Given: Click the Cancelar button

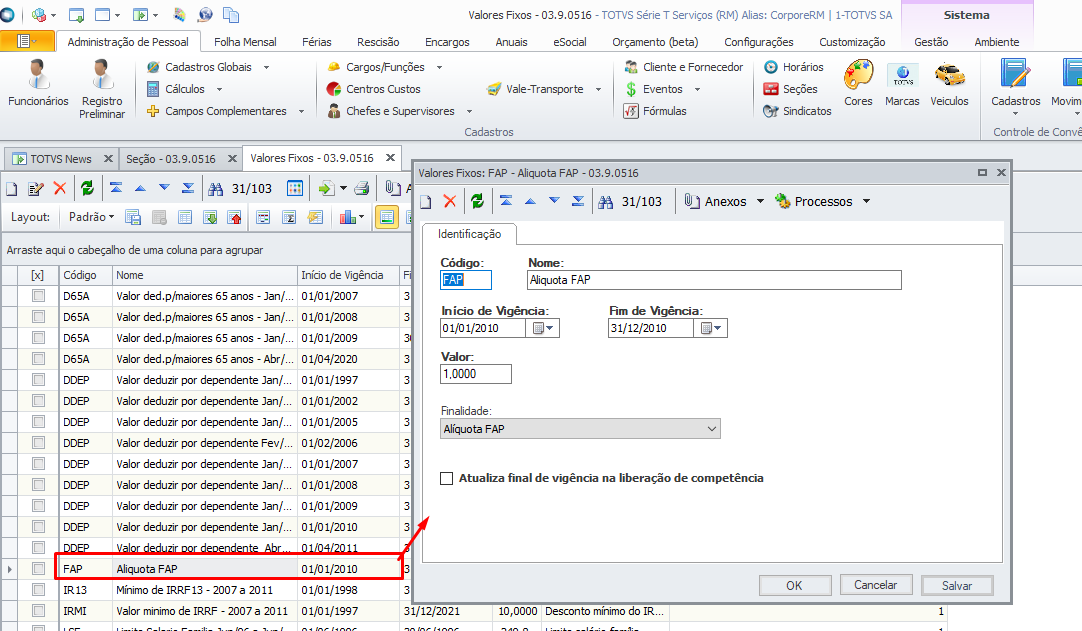Looking at the screenshot, I should point(875,585).
